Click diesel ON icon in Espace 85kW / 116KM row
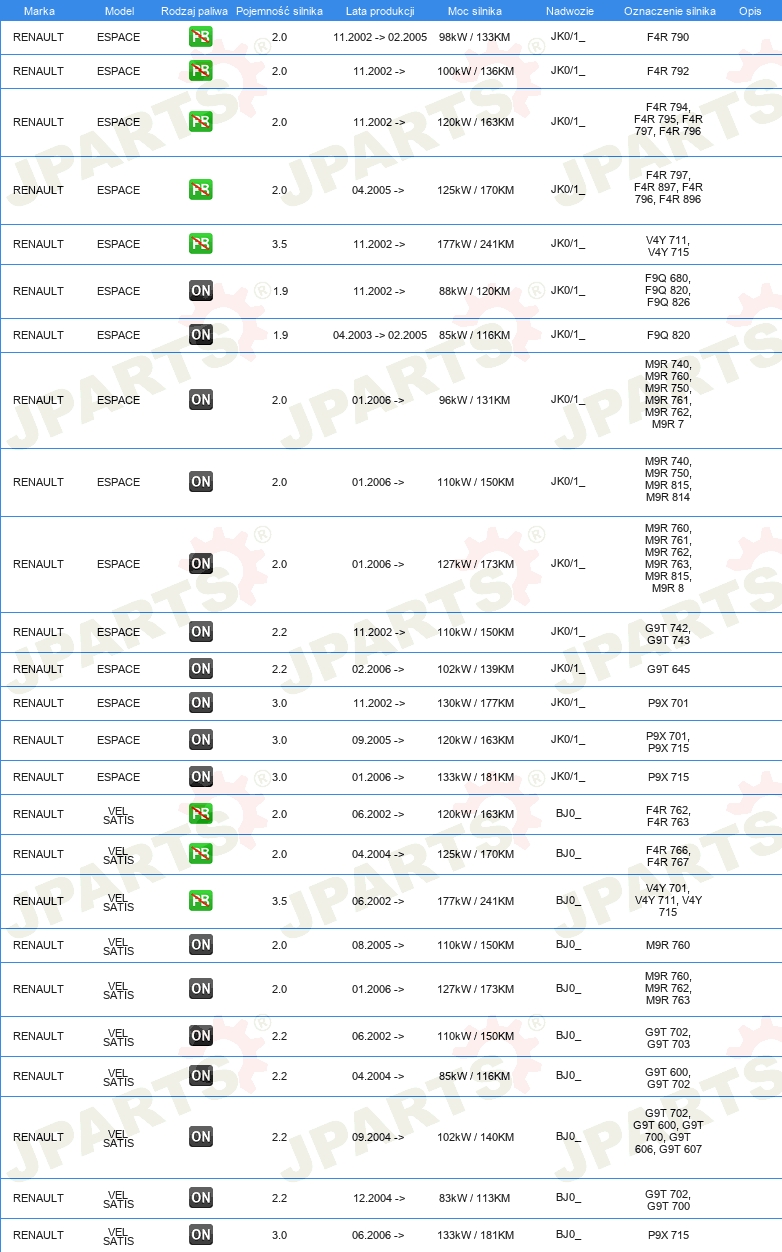The width and height of the screenshot is (782, 1252). tap(201, 335)
